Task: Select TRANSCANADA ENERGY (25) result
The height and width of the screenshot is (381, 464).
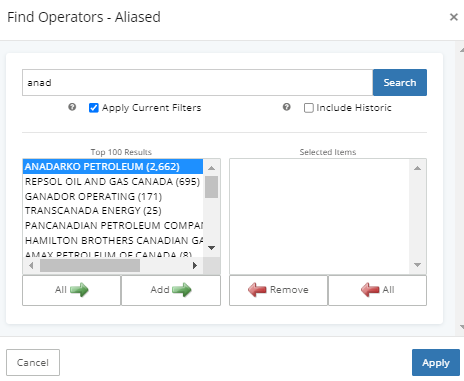Action: pos(113,211)
